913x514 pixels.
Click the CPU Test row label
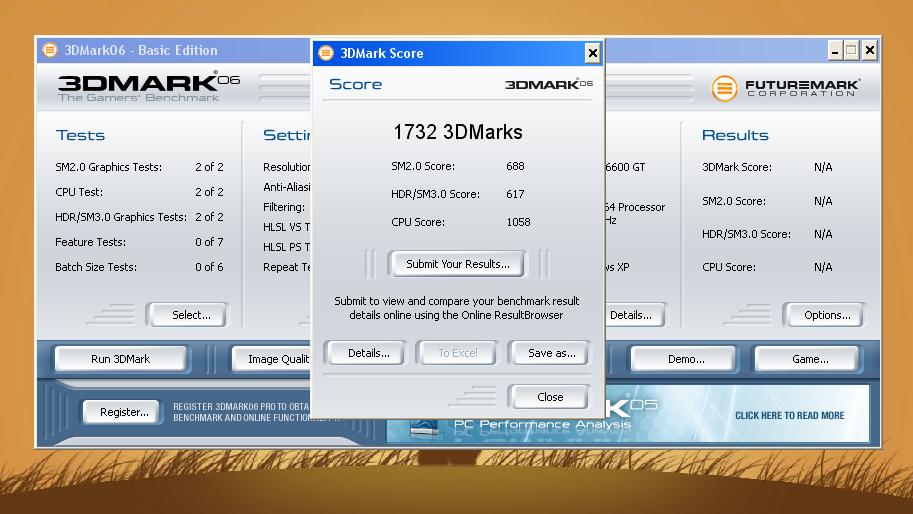click(79, 192)
